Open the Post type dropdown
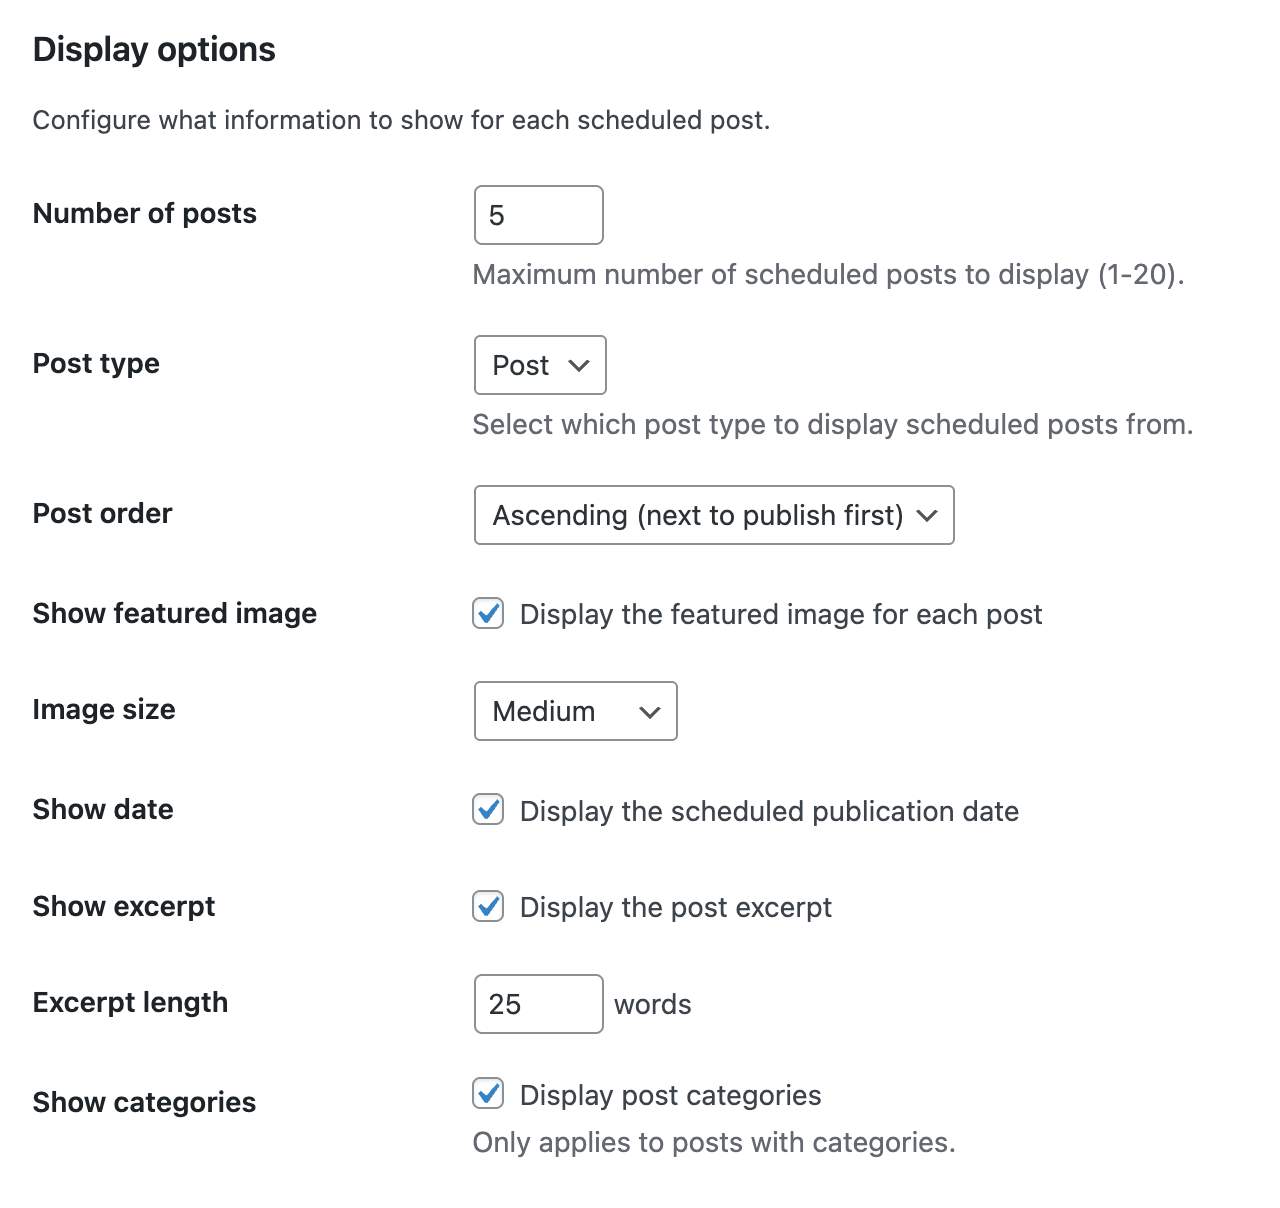 click(x=540, y=365)
